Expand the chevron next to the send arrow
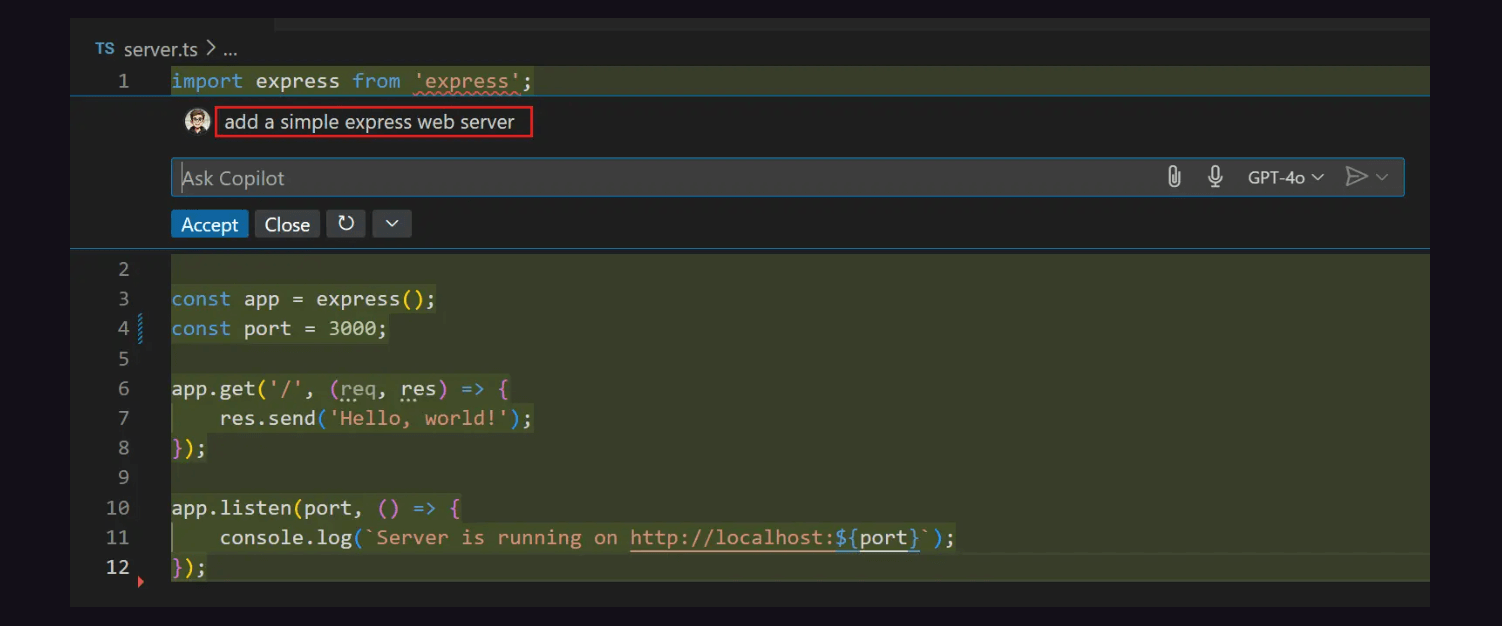Viewport: 1502px width, 626px height. point(1380,176)
